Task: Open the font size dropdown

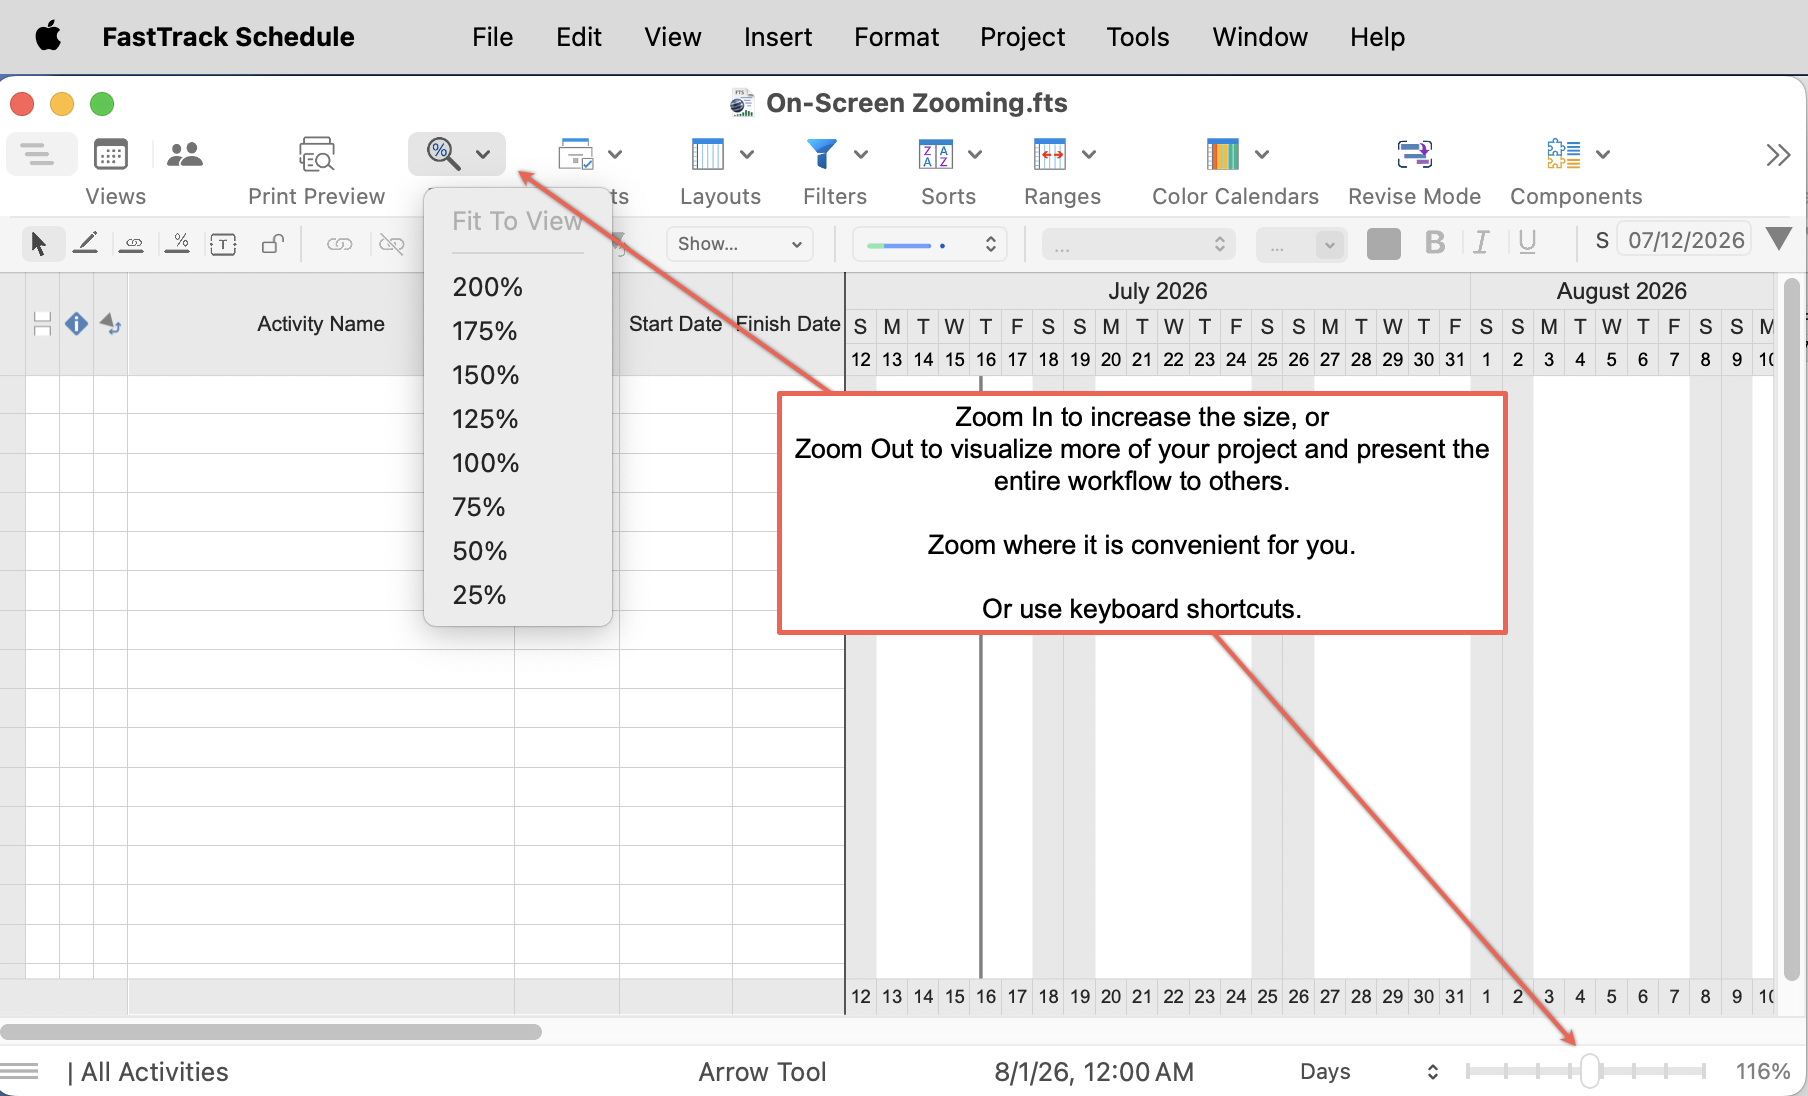Action: (1302, 244)
